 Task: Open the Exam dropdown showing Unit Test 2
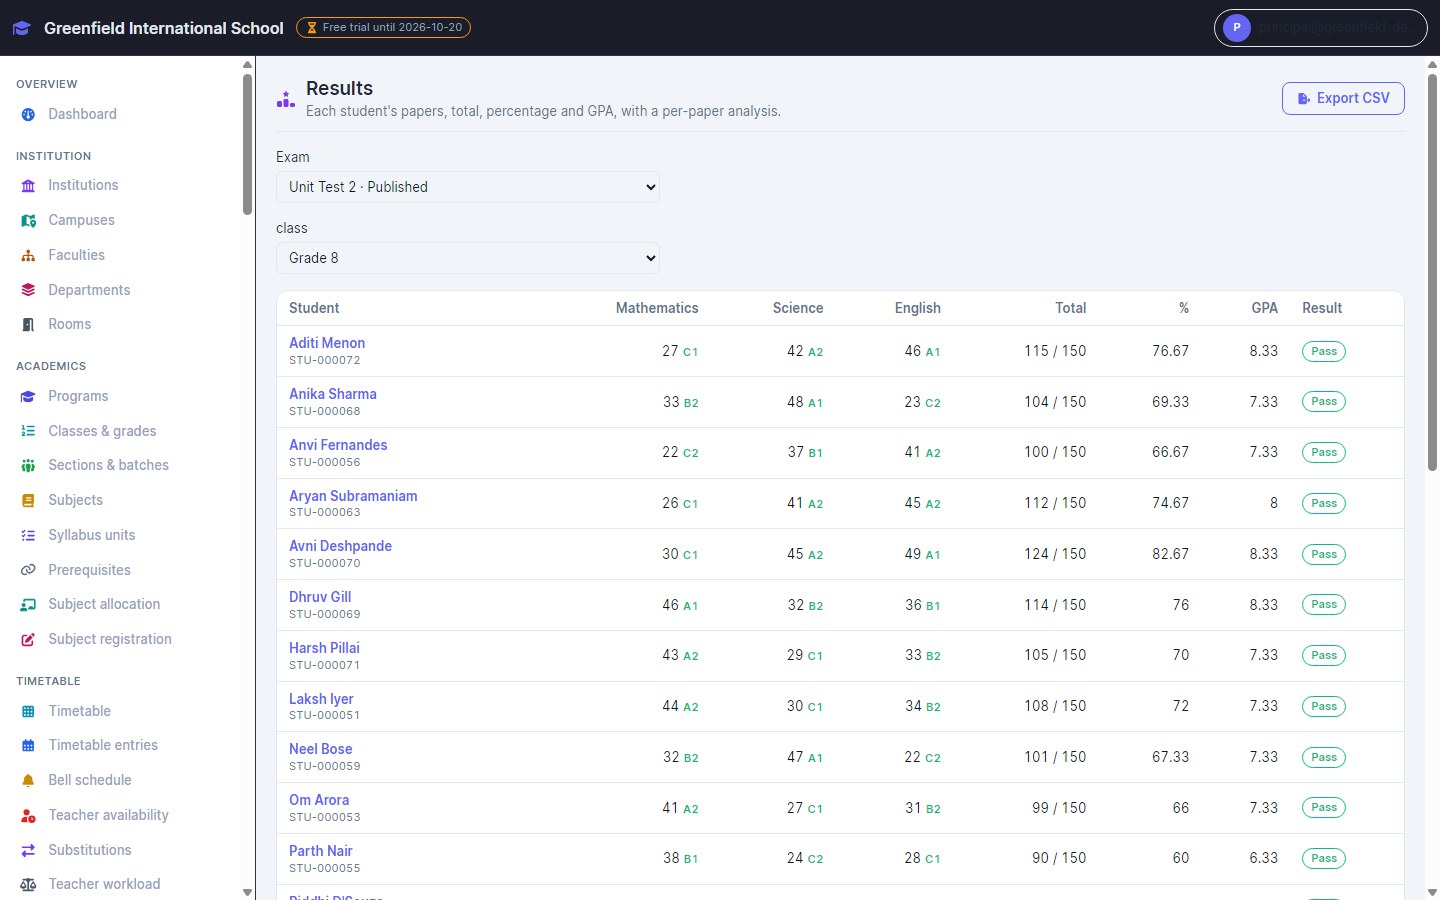(468, 187)
